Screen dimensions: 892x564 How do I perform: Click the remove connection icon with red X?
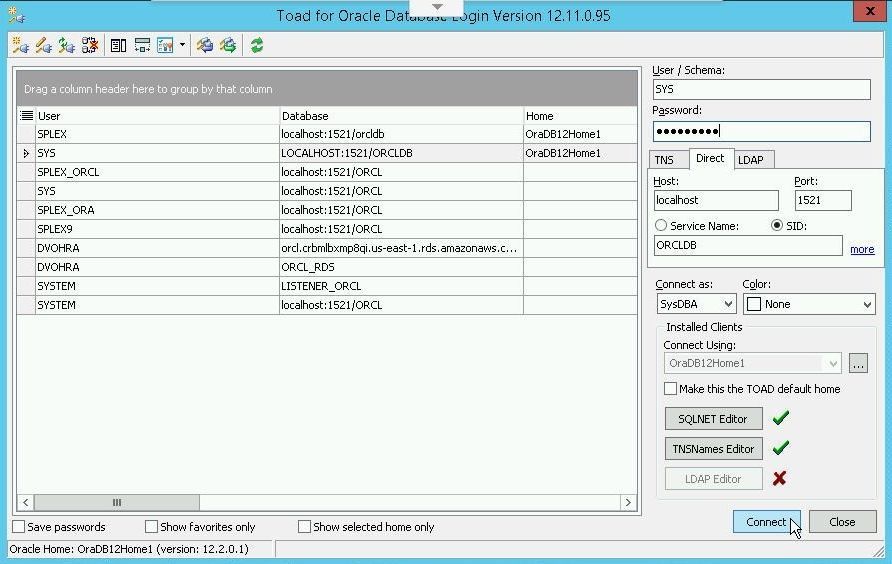[90, 45]
